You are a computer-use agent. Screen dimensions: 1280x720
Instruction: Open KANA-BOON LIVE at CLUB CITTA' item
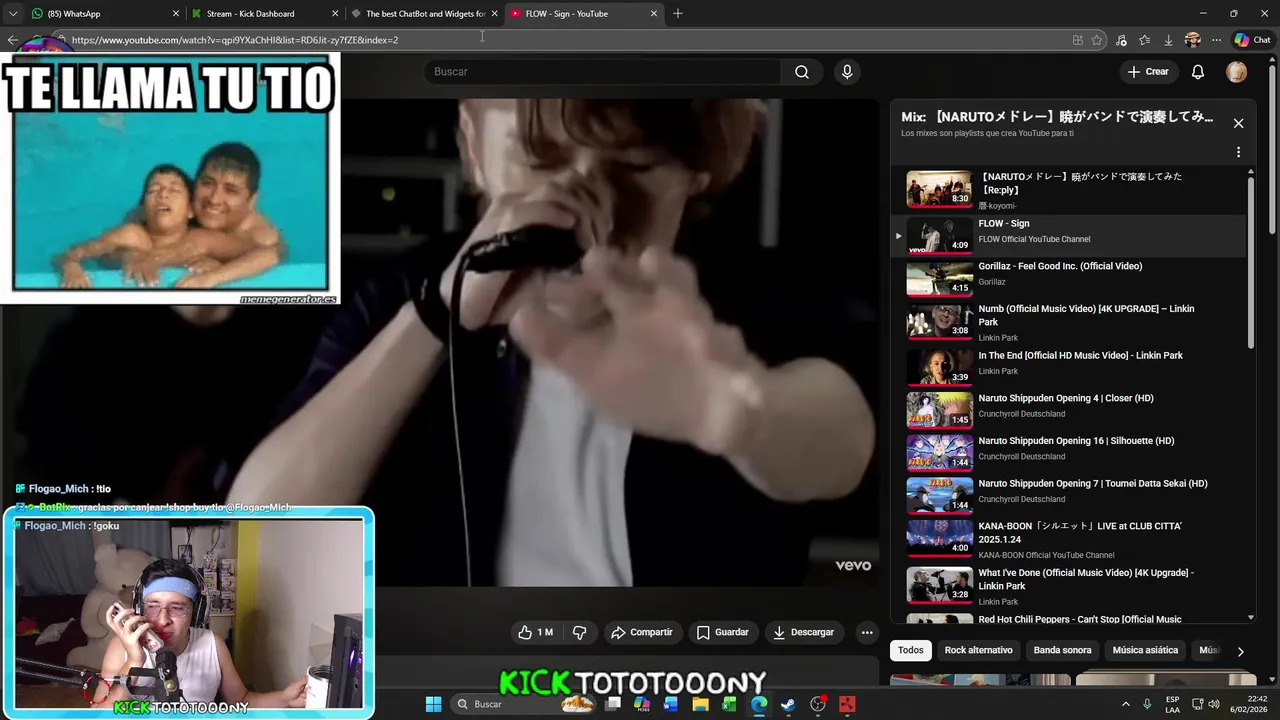[x=1070, y=538]
